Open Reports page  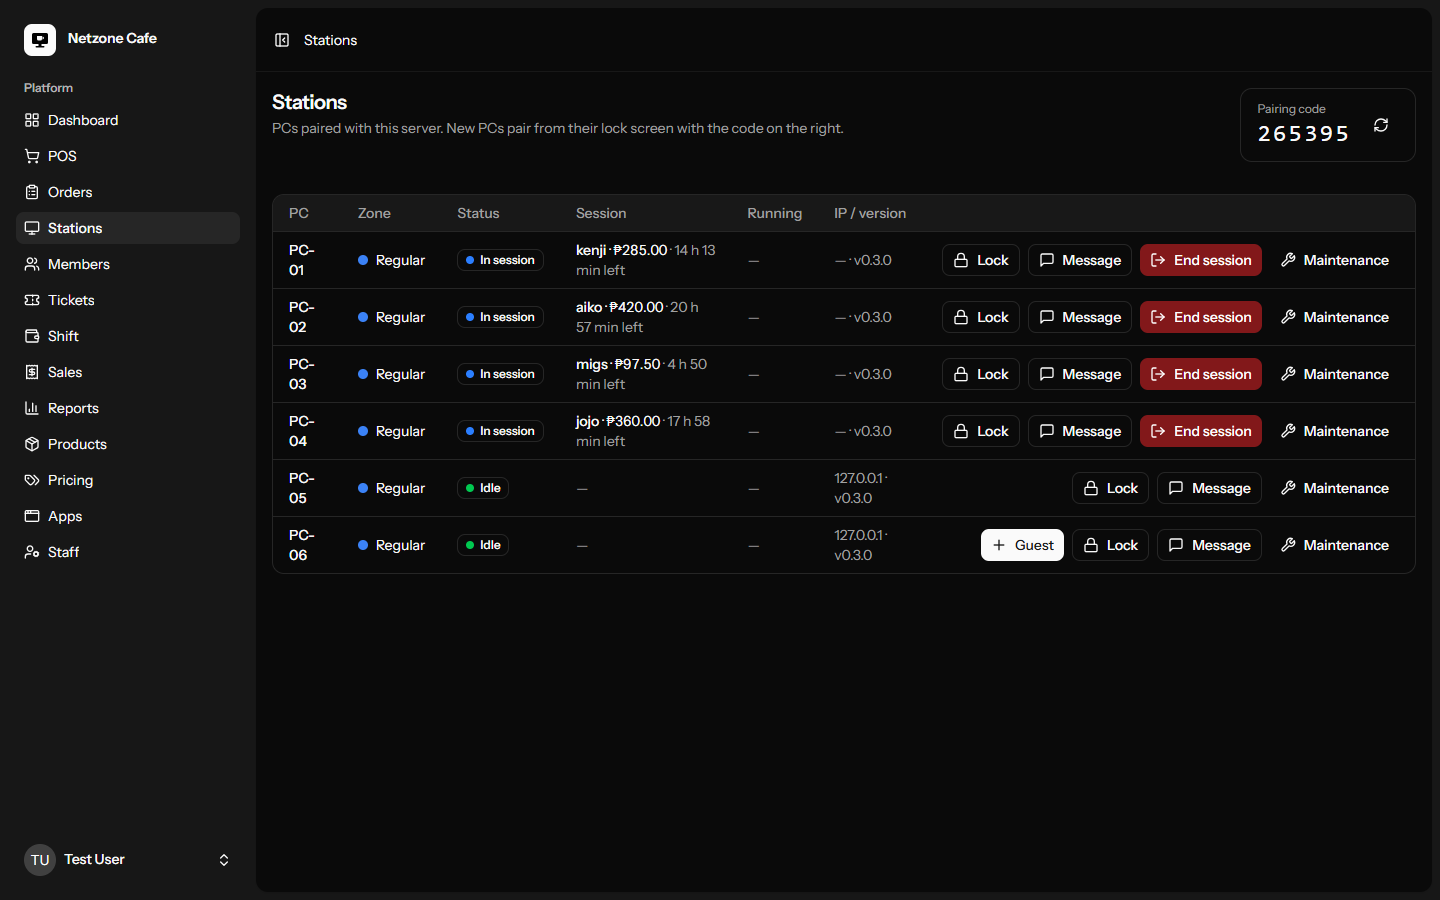click(128, 408)
